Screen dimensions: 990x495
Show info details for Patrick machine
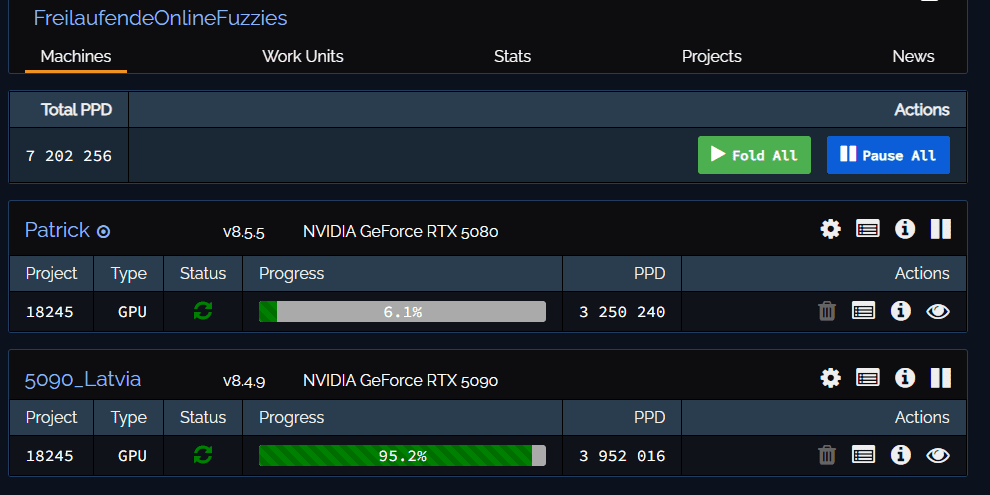tap(905, 230)
